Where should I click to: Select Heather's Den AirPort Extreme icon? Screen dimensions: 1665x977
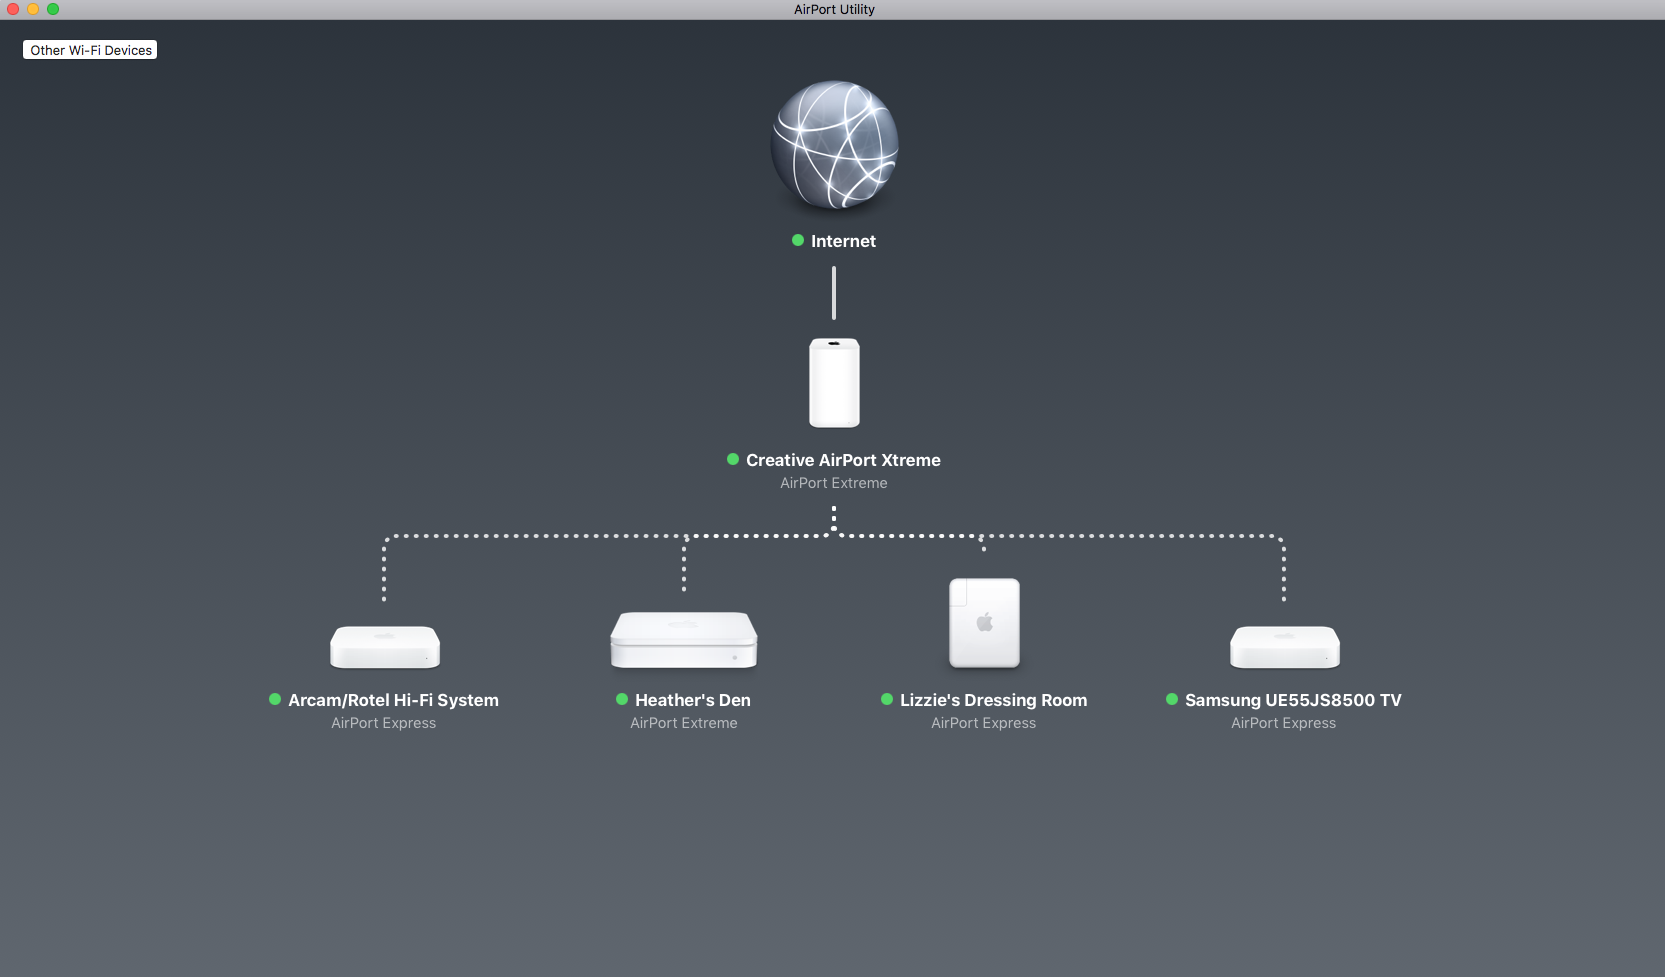(684, 640)
